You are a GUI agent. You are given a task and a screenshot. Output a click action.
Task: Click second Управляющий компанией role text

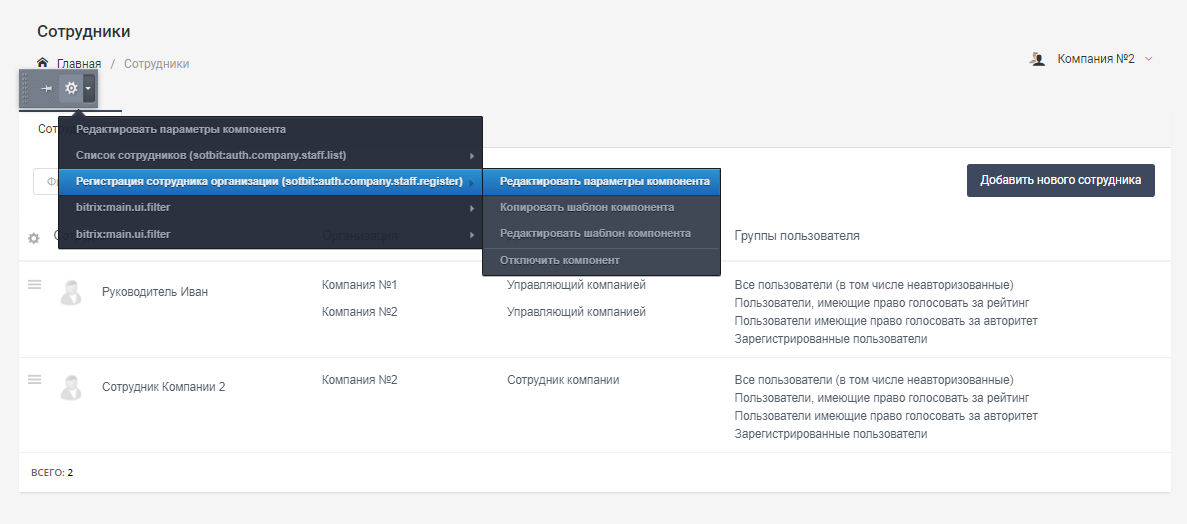pyautogui.click(x=576, y=312)
